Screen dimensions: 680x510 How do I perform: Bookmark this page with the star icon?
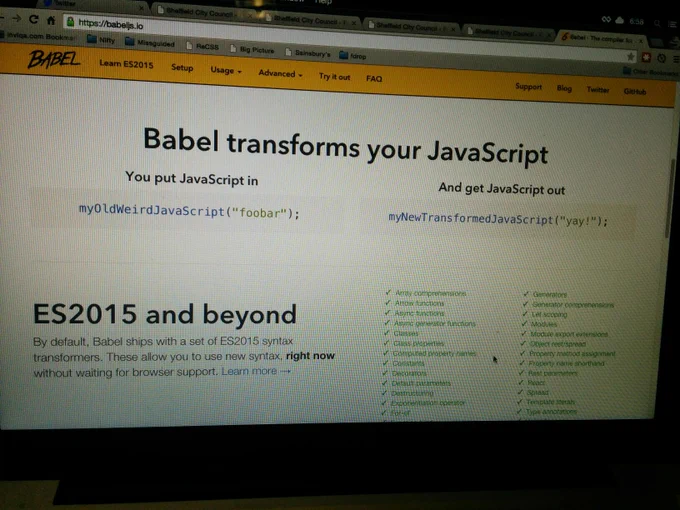(631, 56)
